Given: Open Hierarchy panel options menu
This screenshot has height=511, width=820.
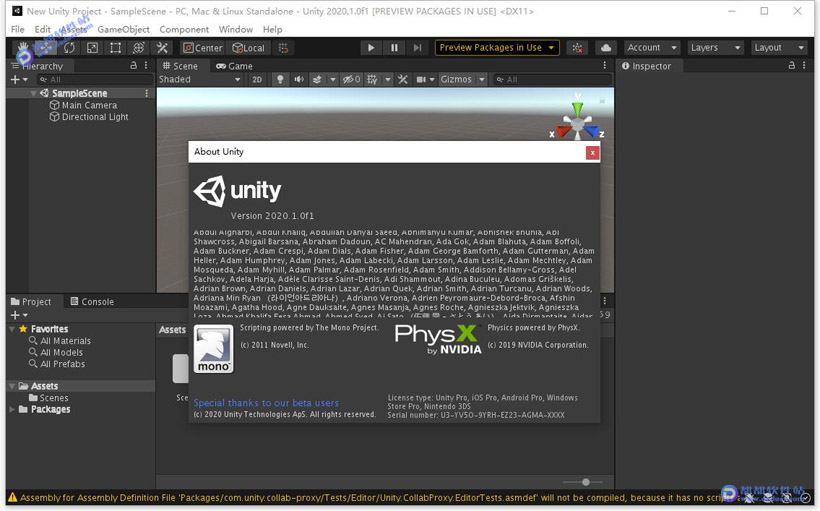Looking at the screenshot, I should point(146,65).
